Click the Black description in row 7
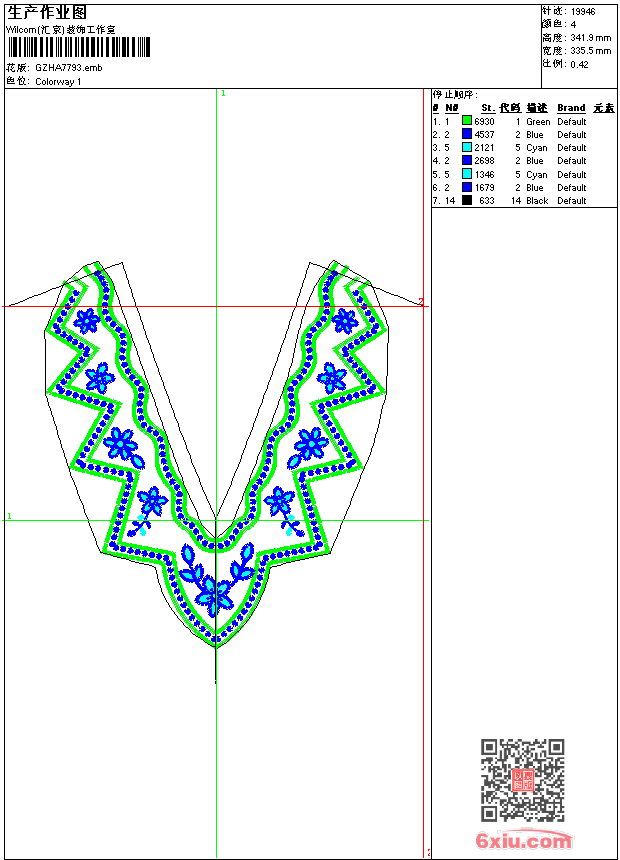The width and height of the screenshot is (620, 860). coord(537,201)
